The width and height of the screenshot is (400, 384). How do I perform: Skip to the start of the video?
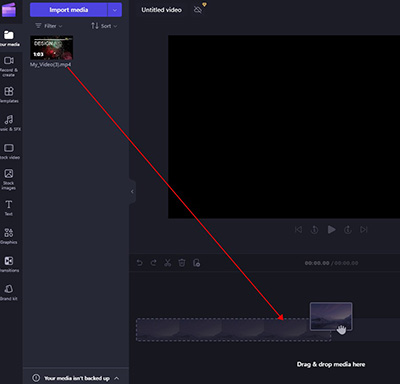(298, 230)
